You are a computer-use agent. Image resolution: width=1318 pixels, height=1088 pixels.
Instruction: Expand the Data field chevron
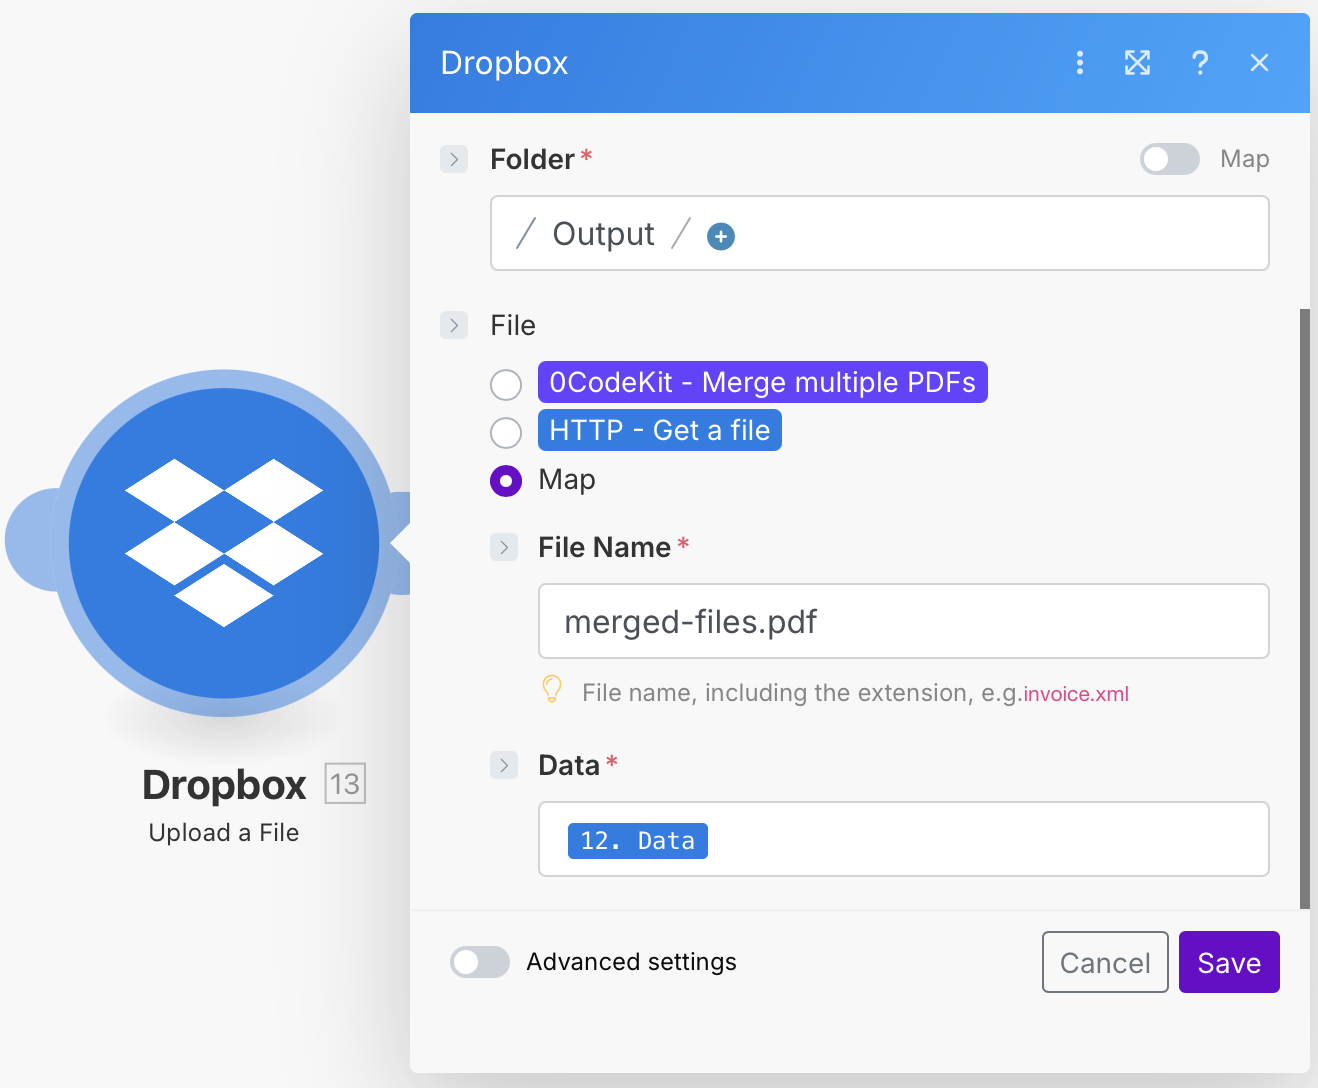point(504,765)
